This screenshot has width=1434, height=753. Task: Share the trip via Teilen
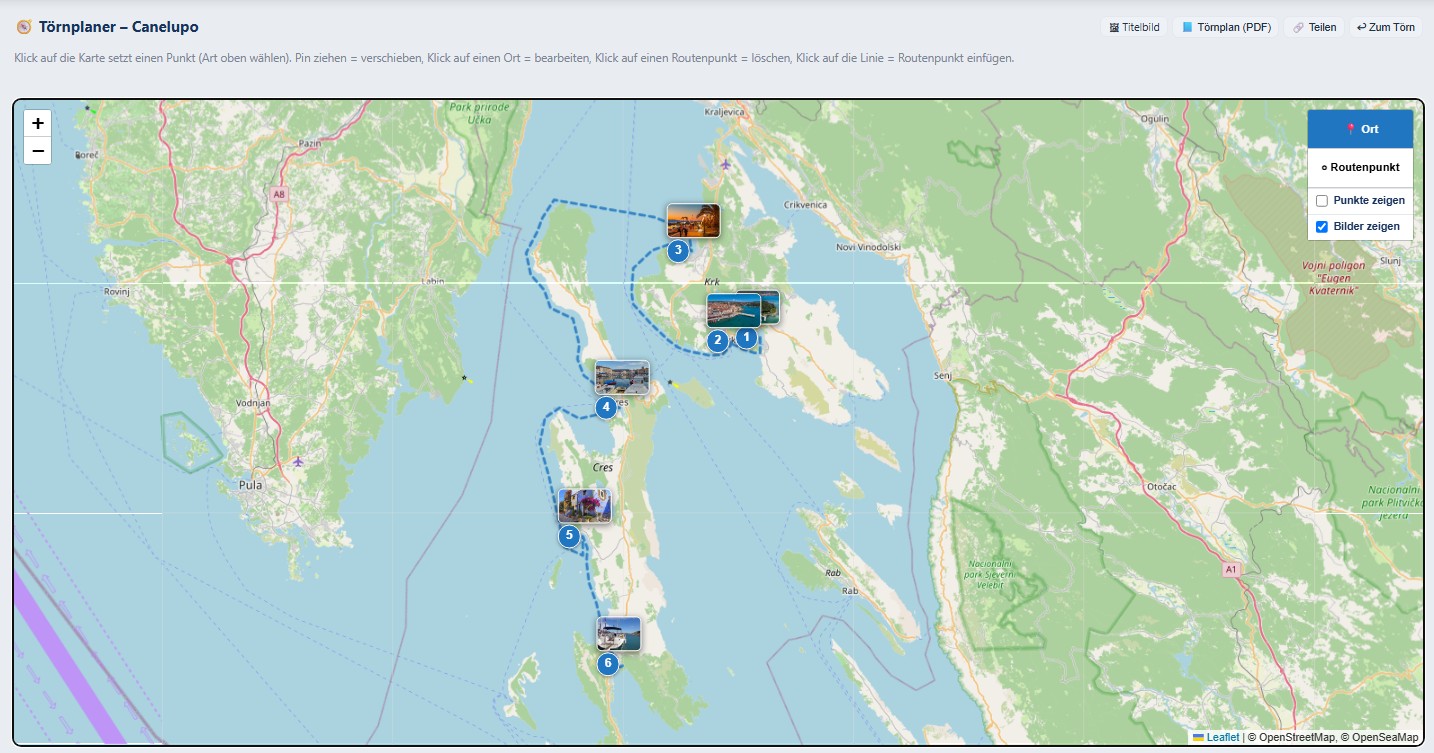coord(1314,27)
